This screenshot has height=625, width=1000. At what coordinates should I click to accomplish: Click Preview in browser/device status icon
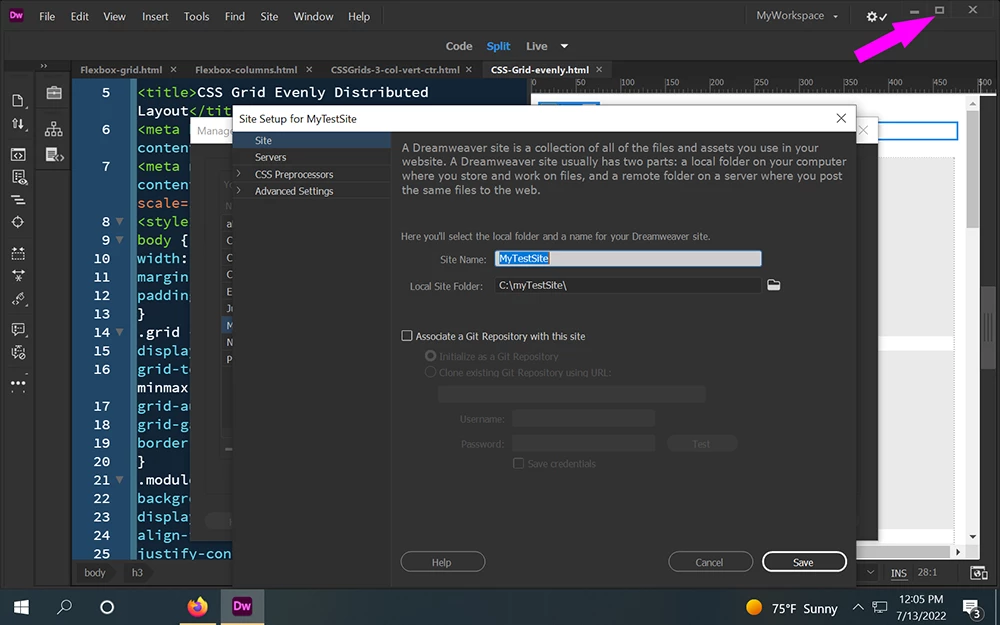pos(978,573)
